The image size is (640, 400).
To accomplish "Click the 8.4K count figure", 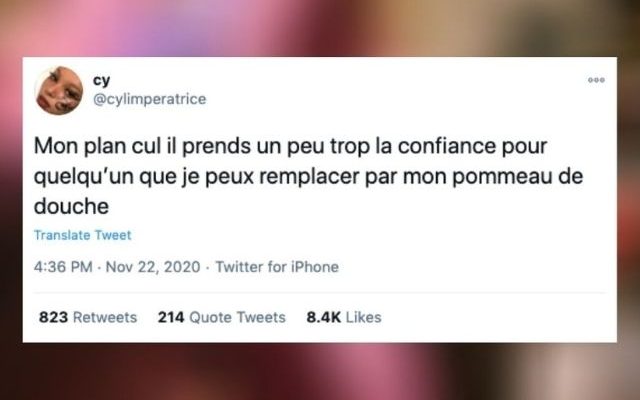I will (x=324, y=317).
